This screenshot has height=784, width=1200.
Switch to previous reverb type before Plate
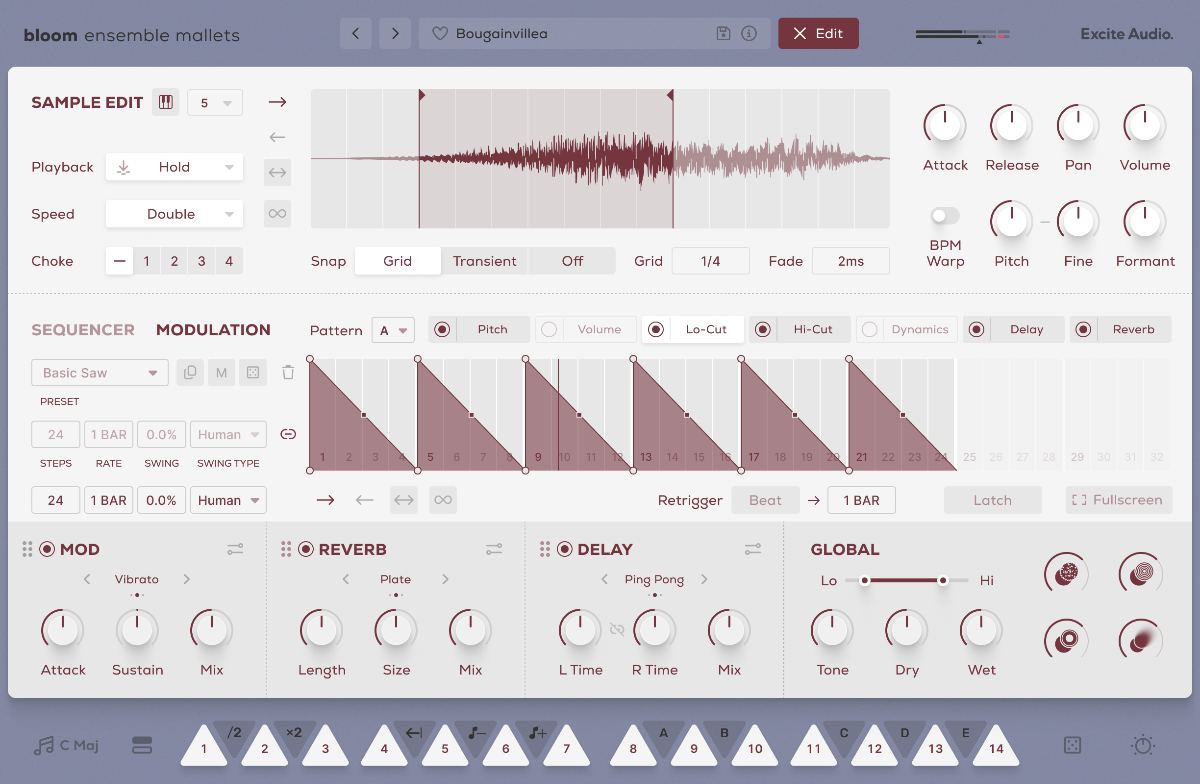click(346, 579)
